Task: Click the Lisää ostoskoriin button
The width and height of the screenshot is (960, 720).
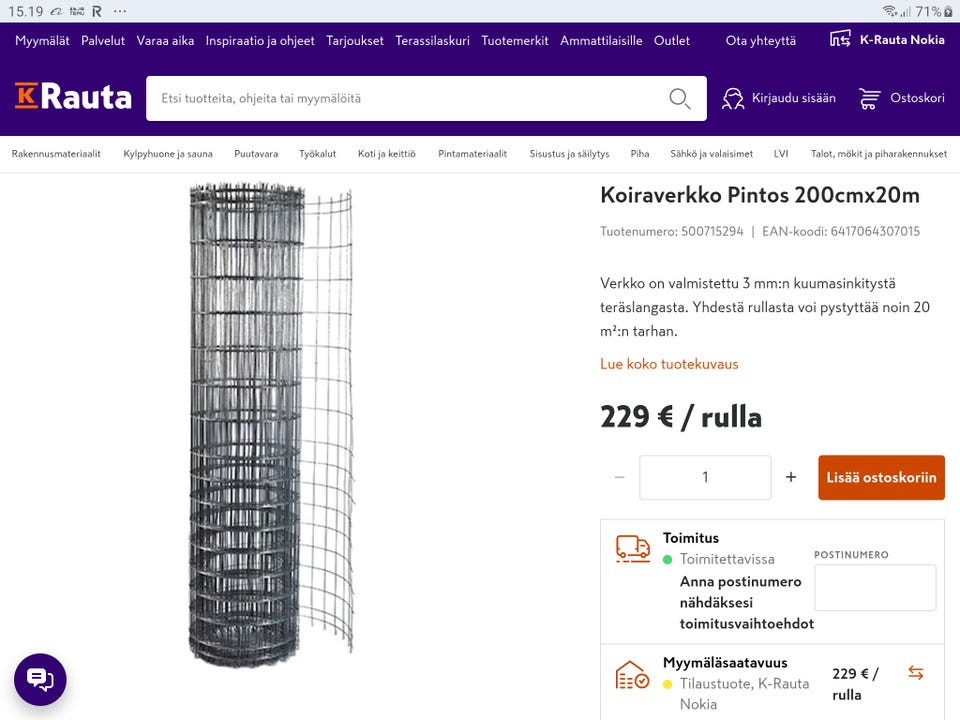Action: pyautogui.click(x=881, y=477)
